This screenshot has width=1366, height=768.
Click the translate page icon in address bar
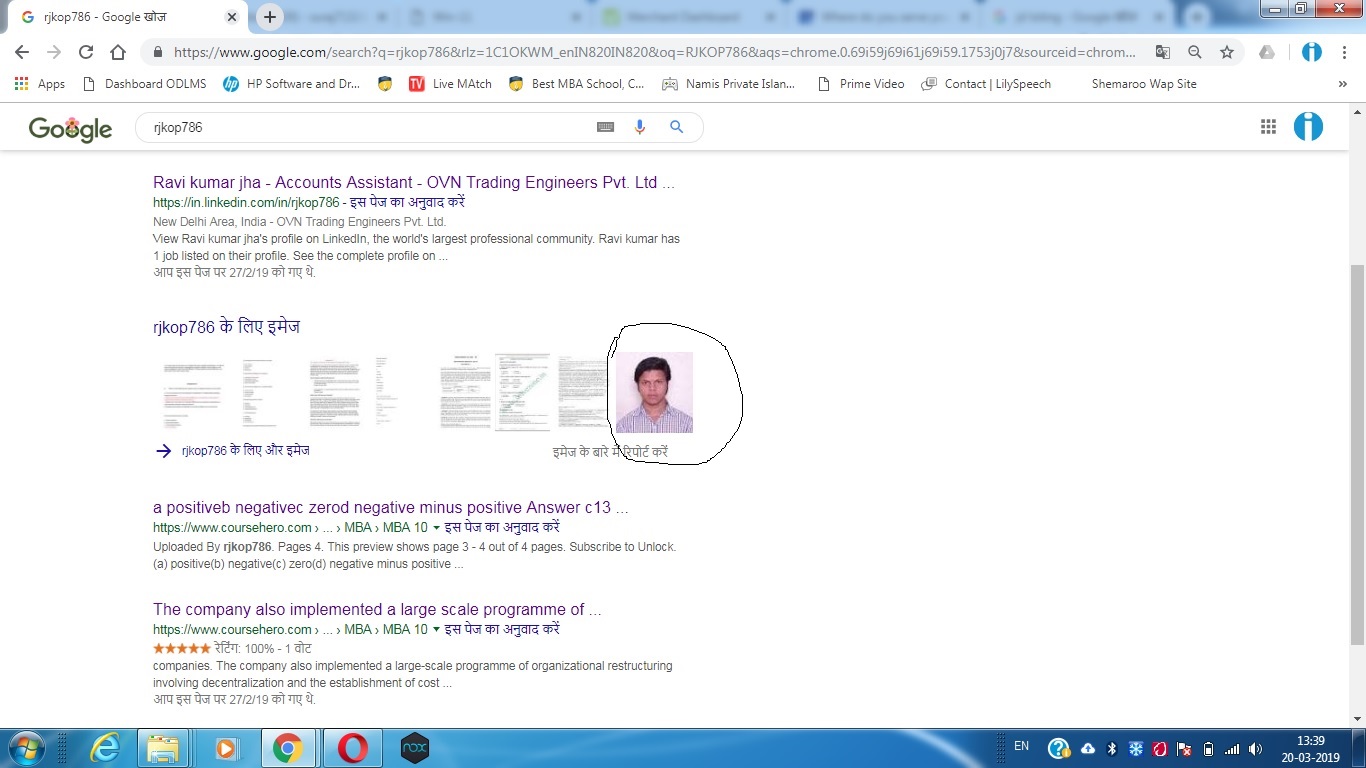[x=1162, y=52]
